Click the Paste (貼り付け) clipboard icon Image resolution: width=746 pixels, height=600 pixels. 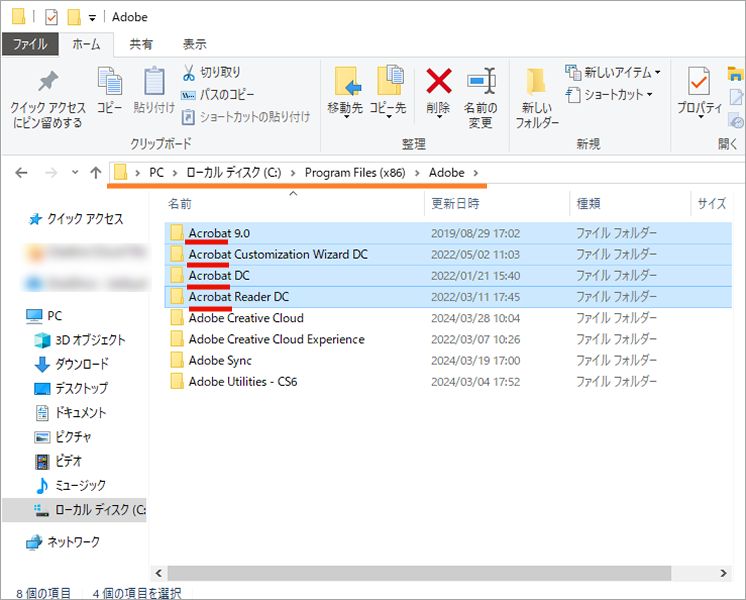click(154, 80)
